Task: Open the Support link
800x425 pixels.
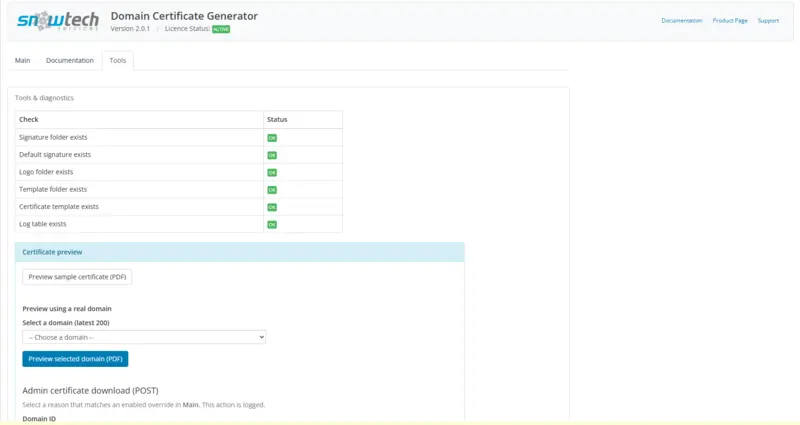Action: pyautogui.click(x=768, y=20)
